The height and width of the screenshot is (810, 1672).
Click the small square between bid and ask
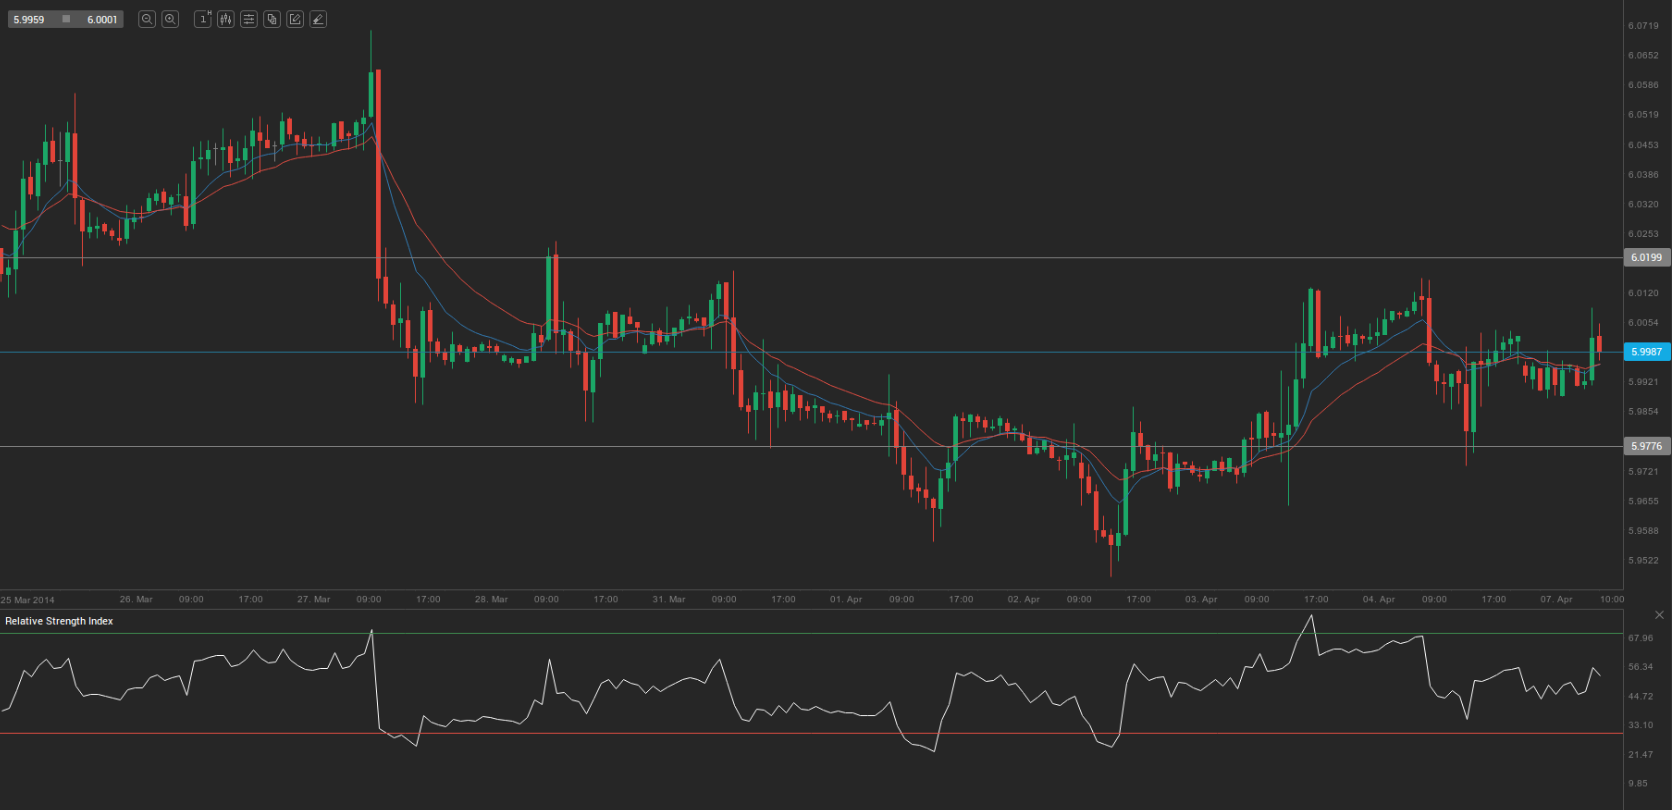(66, 19)
